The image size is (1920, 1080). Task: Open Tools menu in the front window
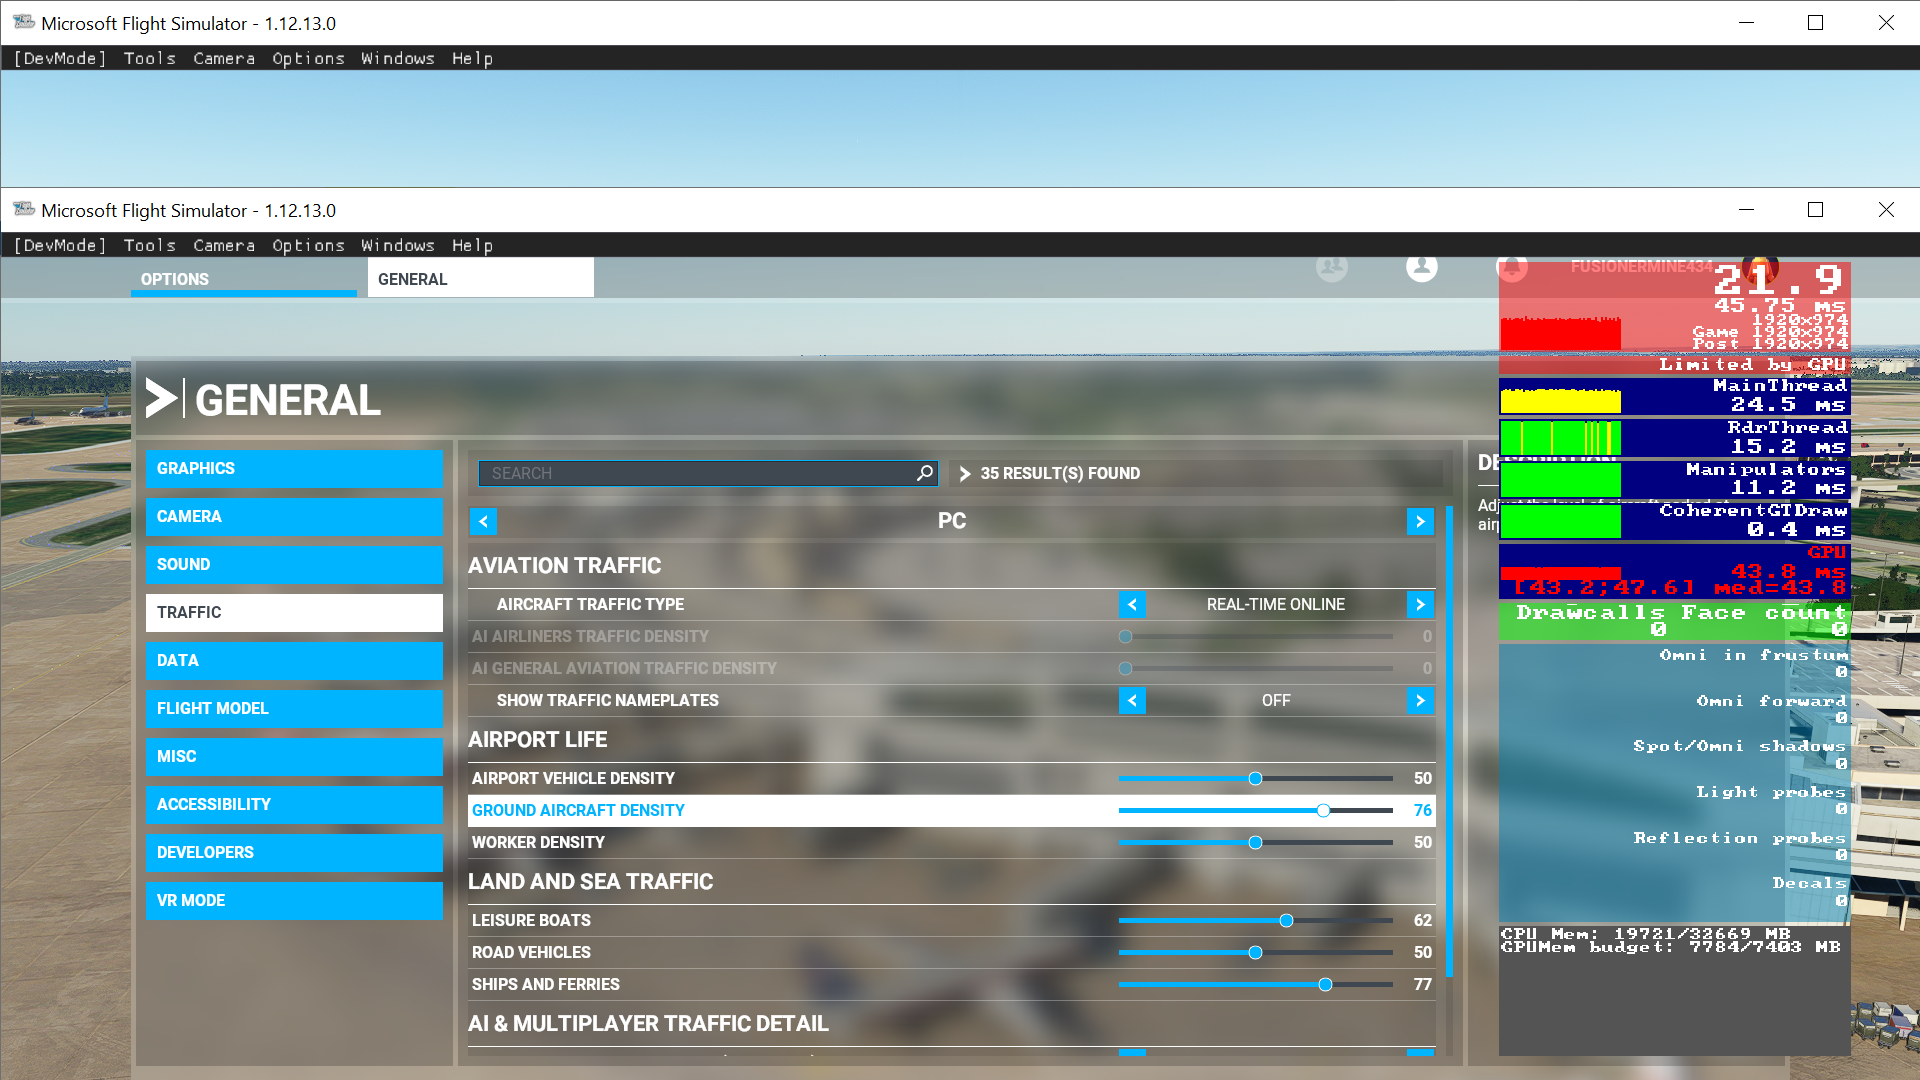(x=150, y=246)
